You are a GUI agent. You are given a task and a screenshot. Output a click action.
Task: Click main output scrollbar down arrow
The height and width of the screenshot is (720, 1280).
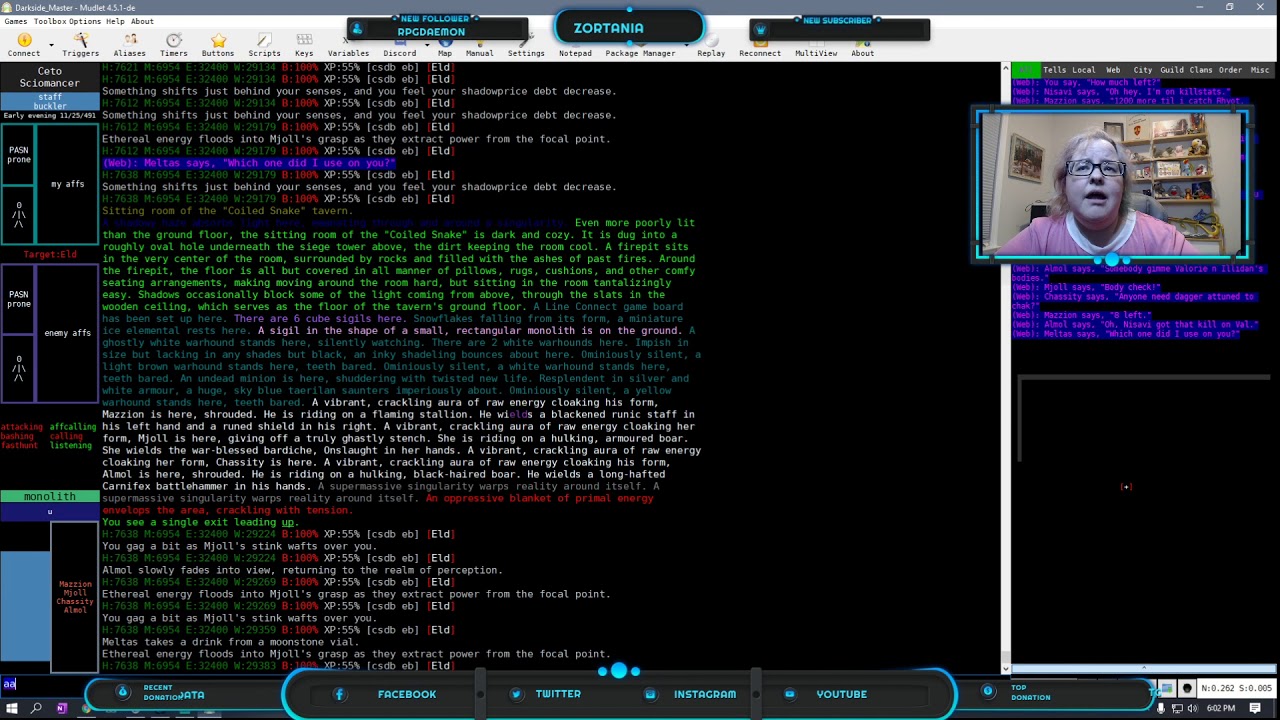[x=1006, y=668]
